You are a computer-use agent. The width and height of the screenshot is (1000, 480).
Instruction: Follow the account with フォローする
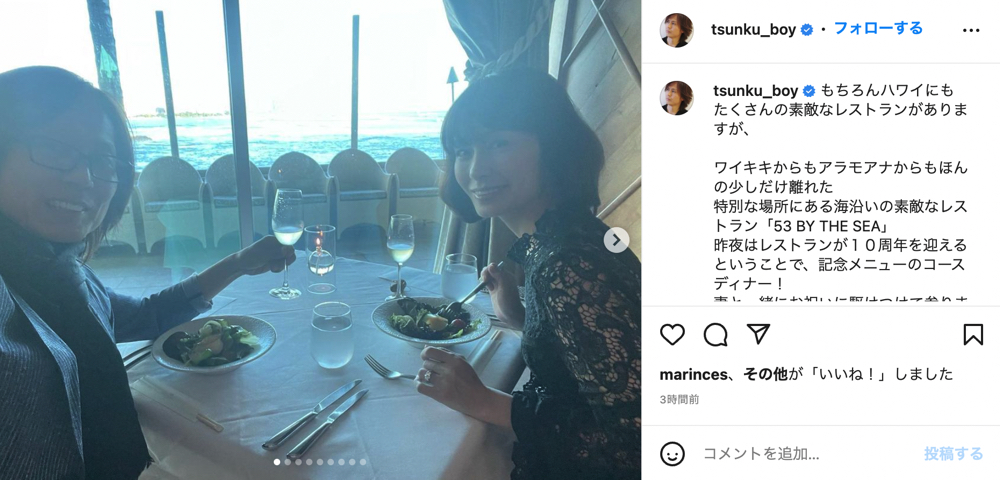878,29
